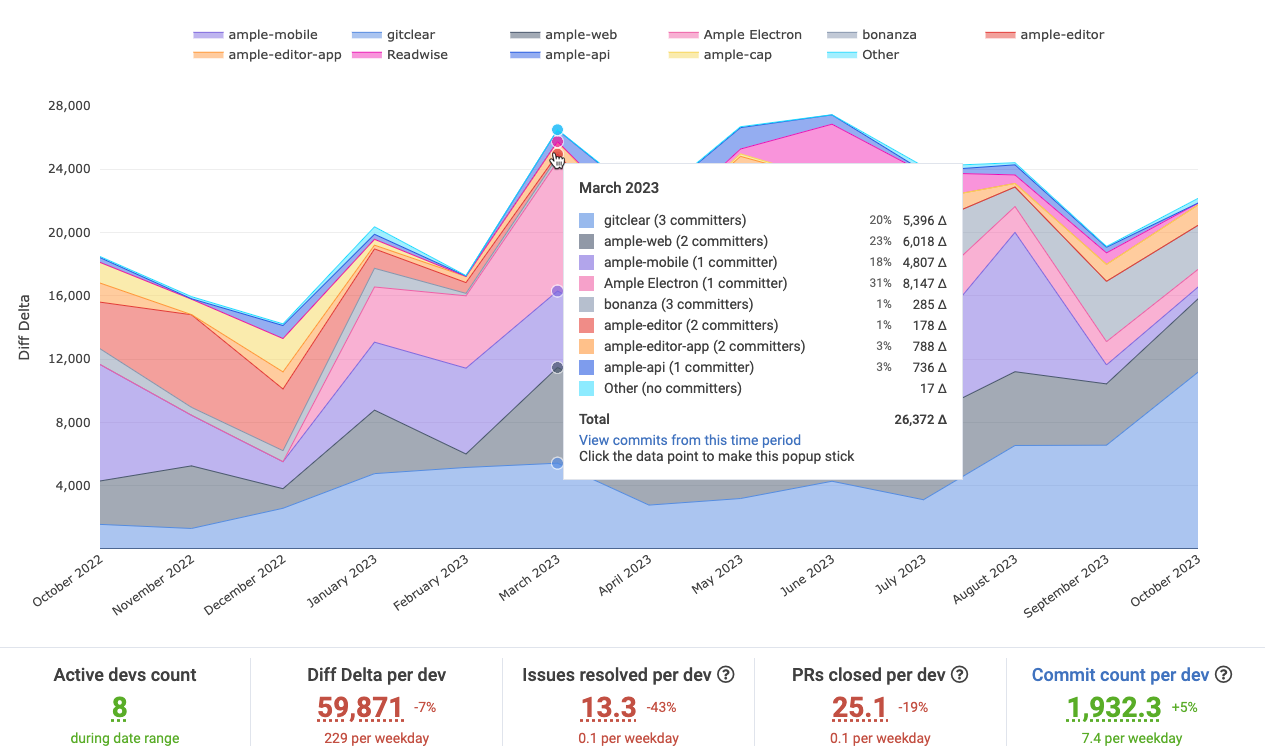Click the top cyan March 2023 data point
This screenshot has width=1265, height=754.
coord(558,130)
